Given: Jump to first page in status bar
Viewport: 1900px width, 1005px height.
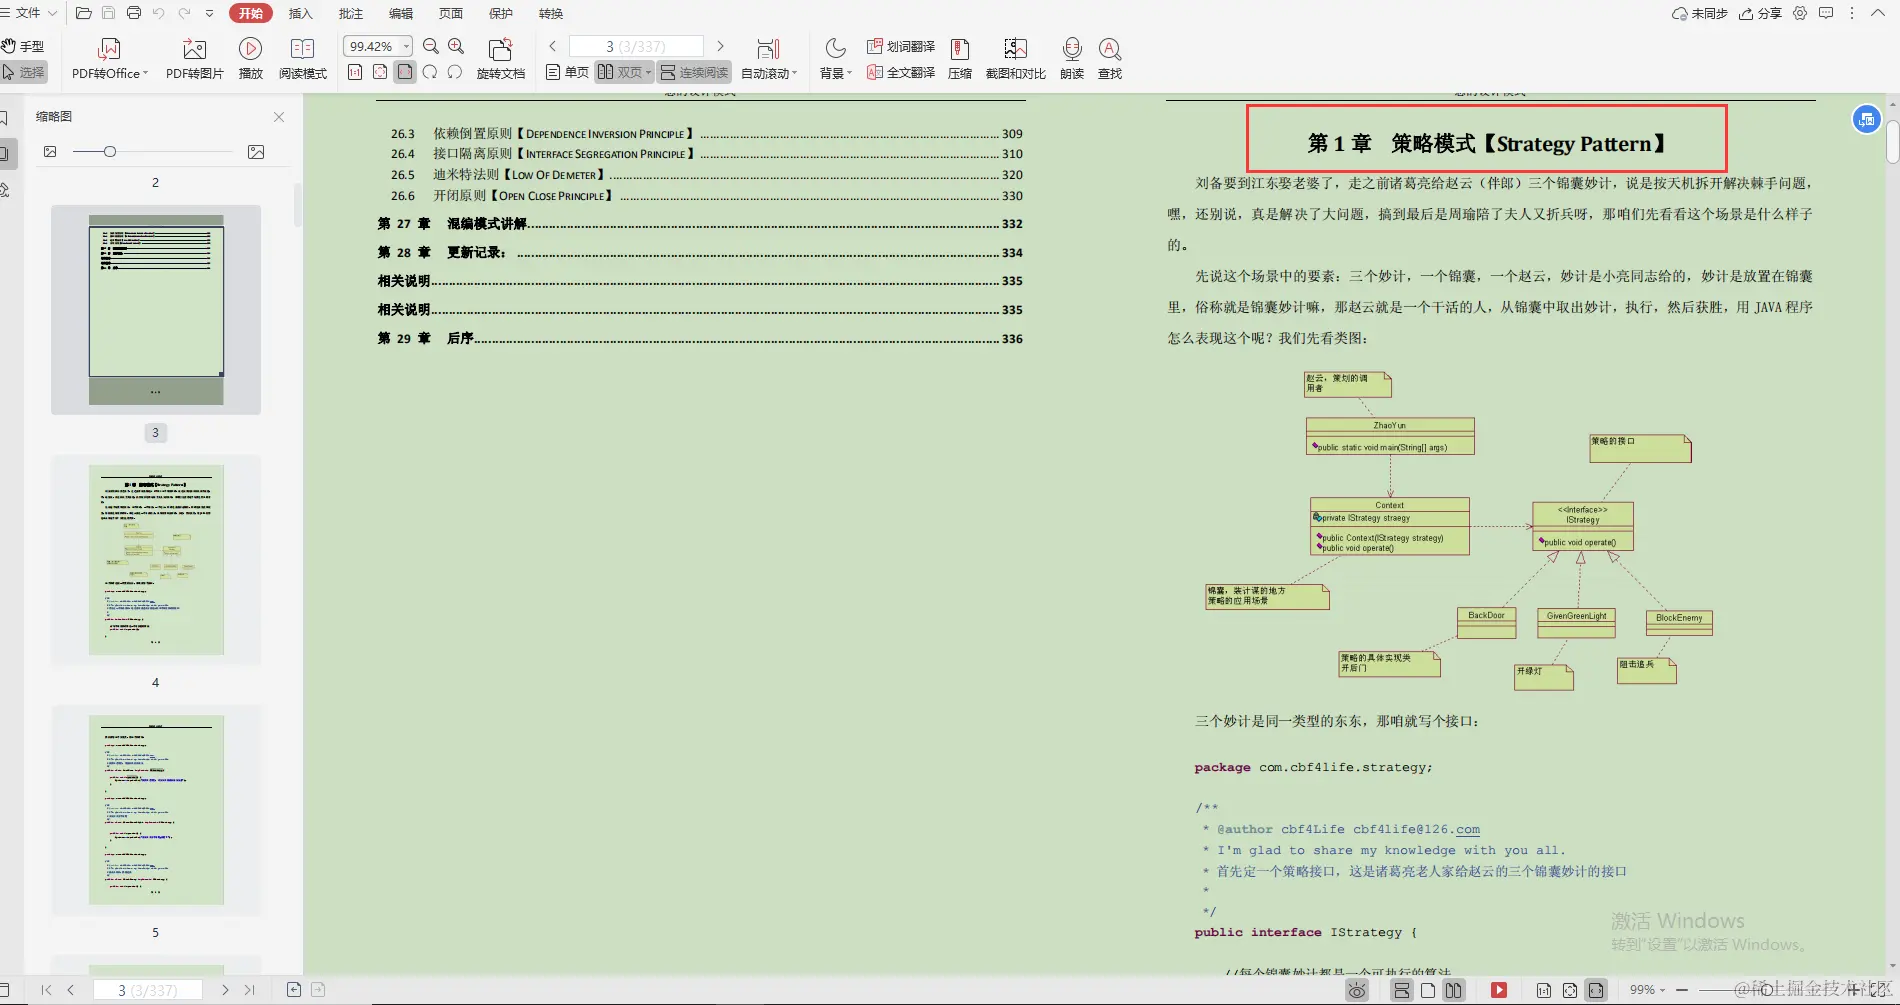Looking at the screenshot, I should click(46, 989).
